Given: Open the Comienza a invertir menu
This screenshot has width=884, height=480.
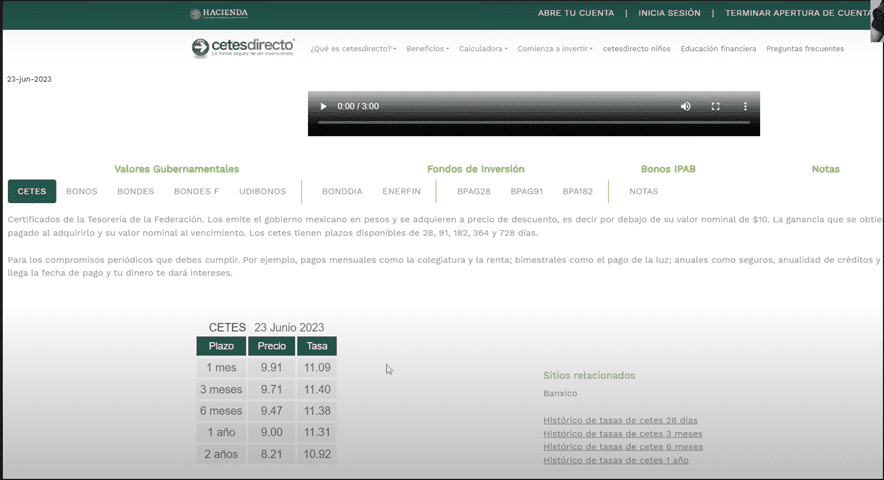Looking at the screenshot, I should (554, 49).
